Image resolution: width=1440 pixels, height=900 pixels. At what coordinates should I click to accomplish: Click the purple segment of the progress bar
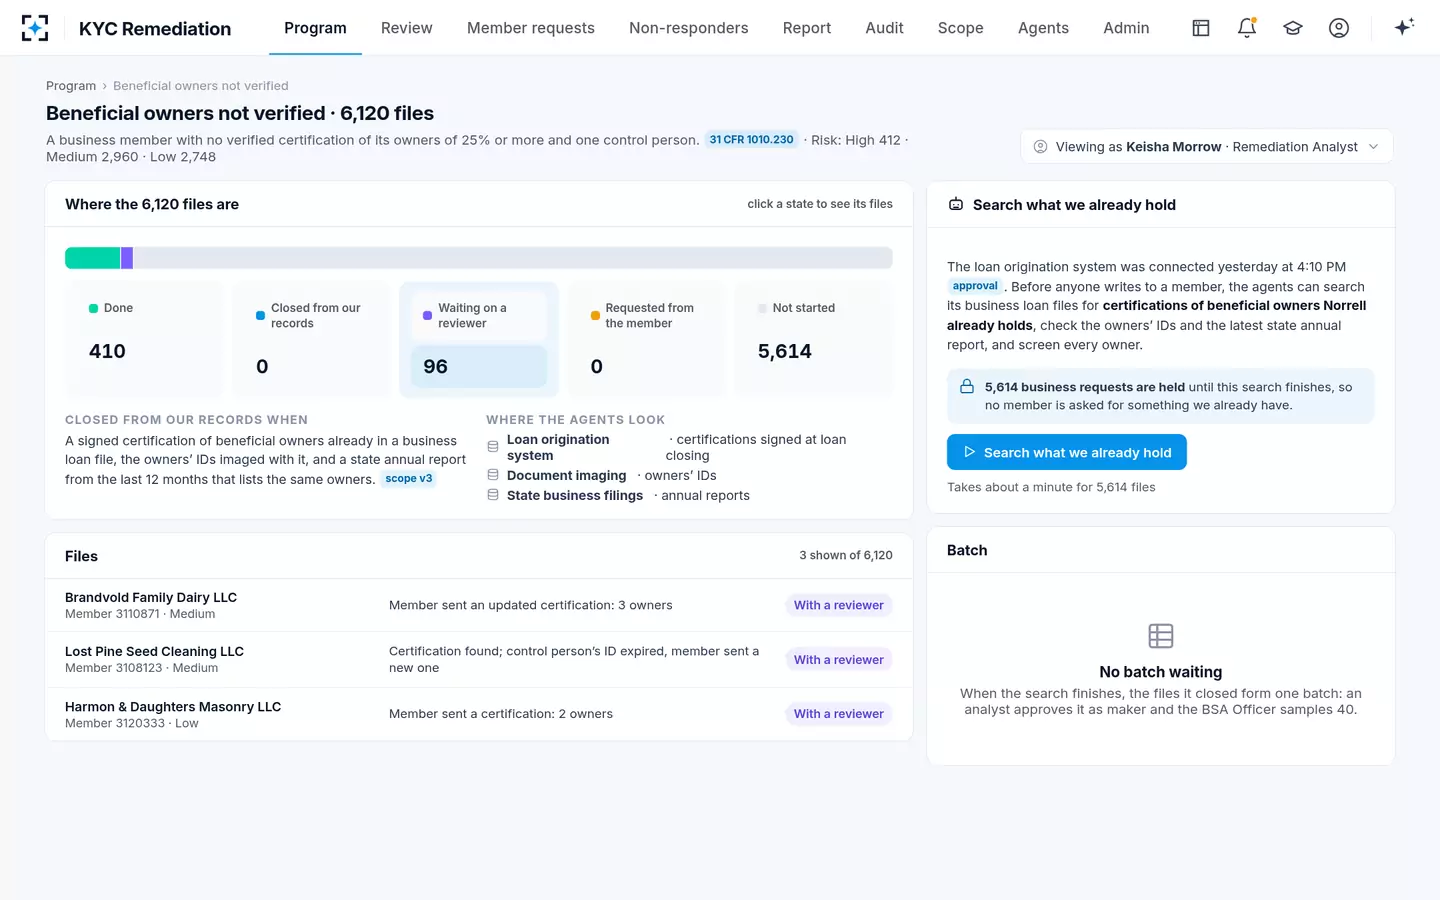pos(127,258)
